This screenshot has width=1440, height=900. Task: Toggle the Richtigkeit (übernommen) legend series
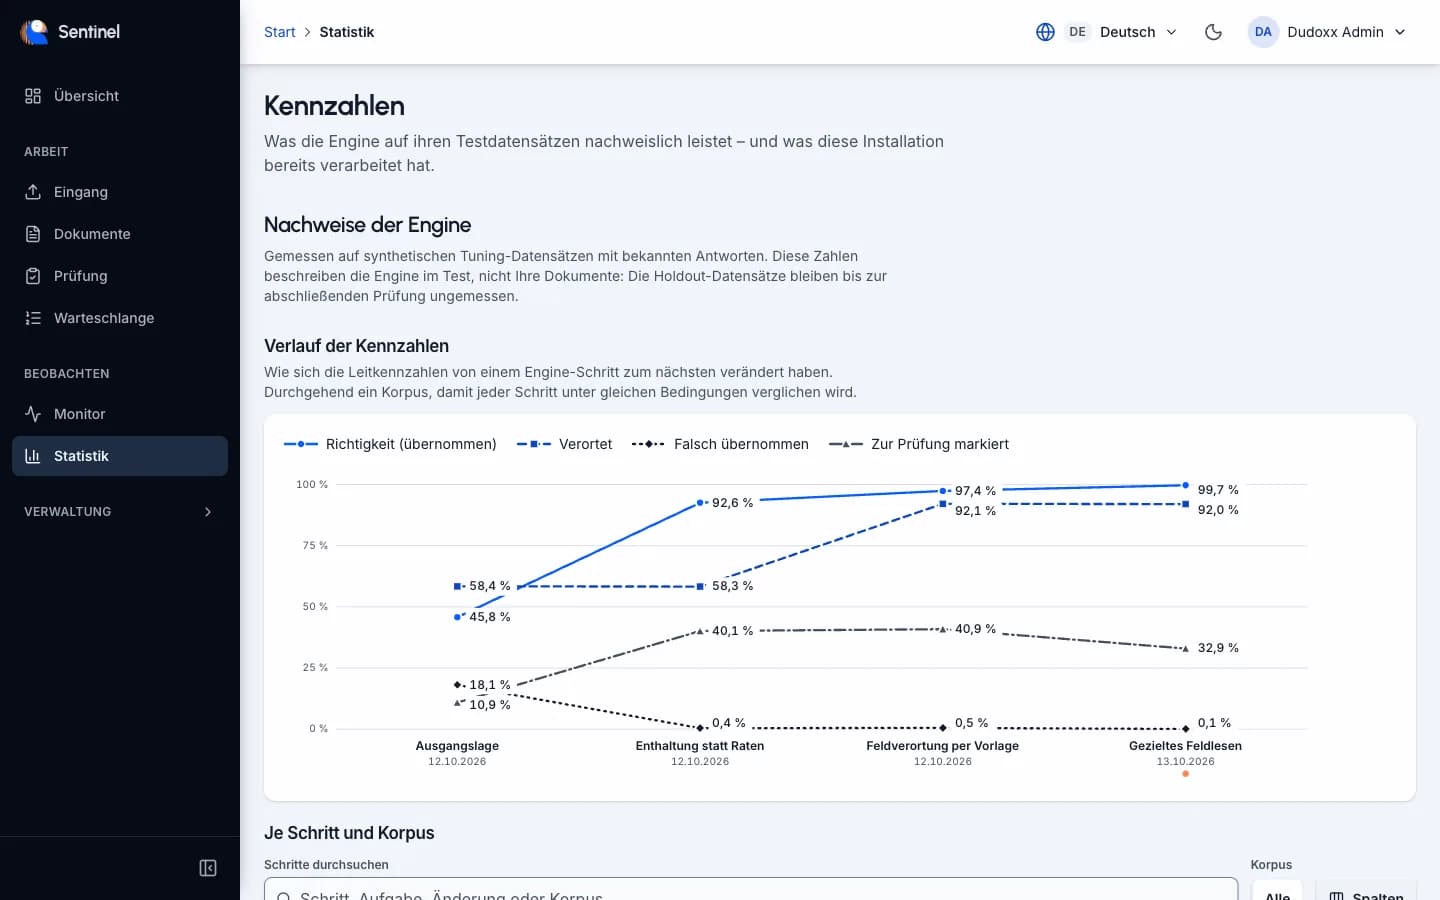390,444
